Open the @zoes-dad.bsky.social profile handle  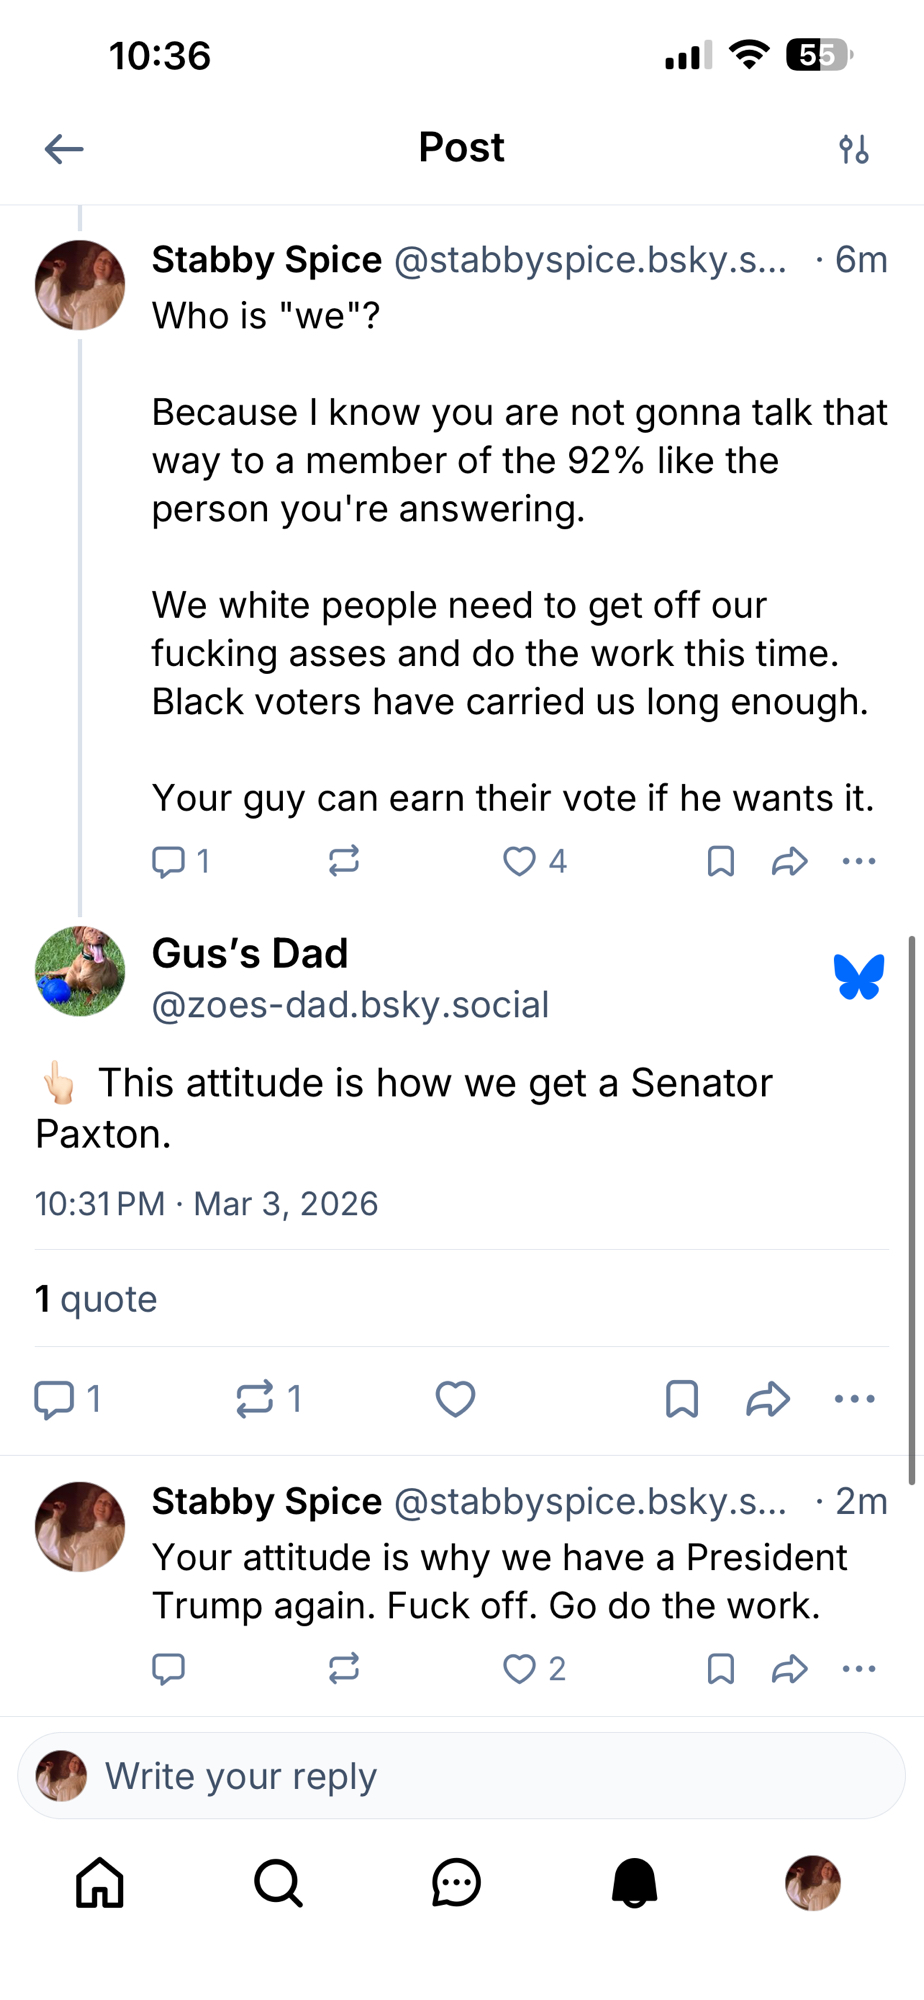(350, 1005)
